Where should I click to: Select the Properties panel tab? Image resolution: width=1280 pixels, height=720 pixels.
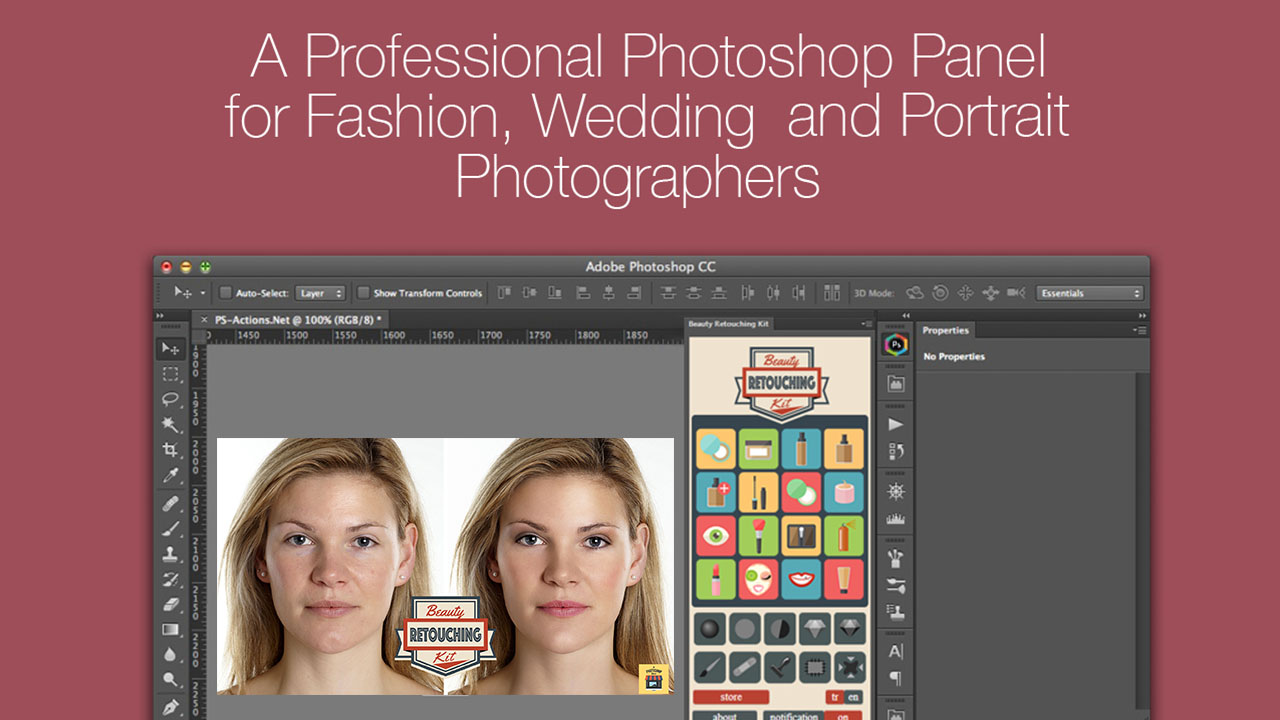945,330
